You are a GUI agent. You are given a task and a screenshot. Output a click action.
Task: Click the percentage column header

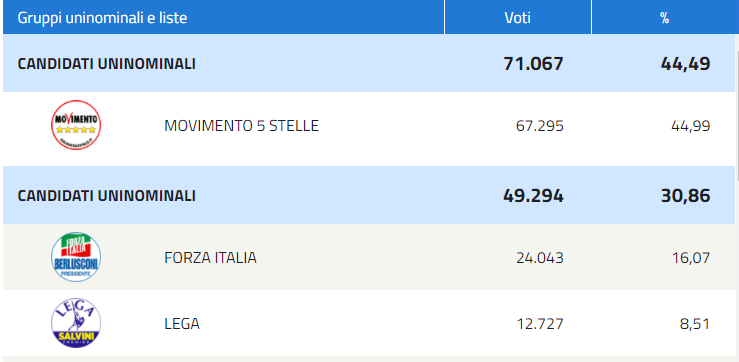tap(665, 17)
